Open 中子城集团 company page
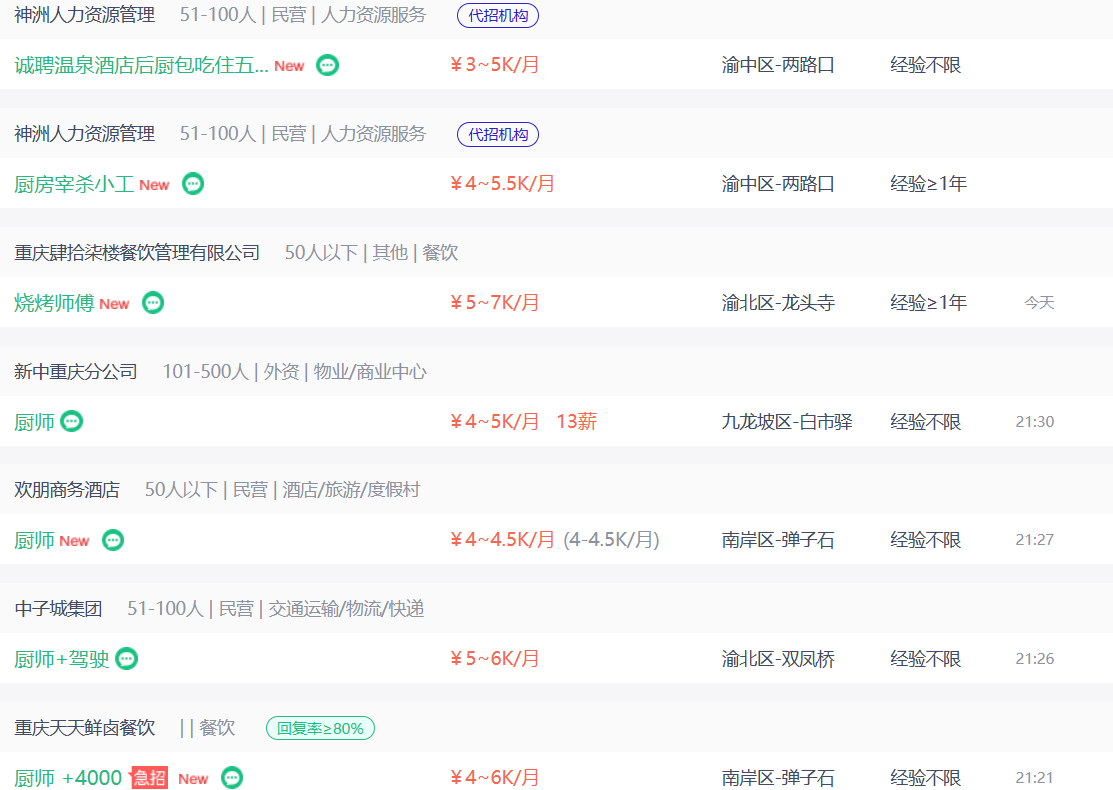1113x790 pixels. click(x=58, y=608)
